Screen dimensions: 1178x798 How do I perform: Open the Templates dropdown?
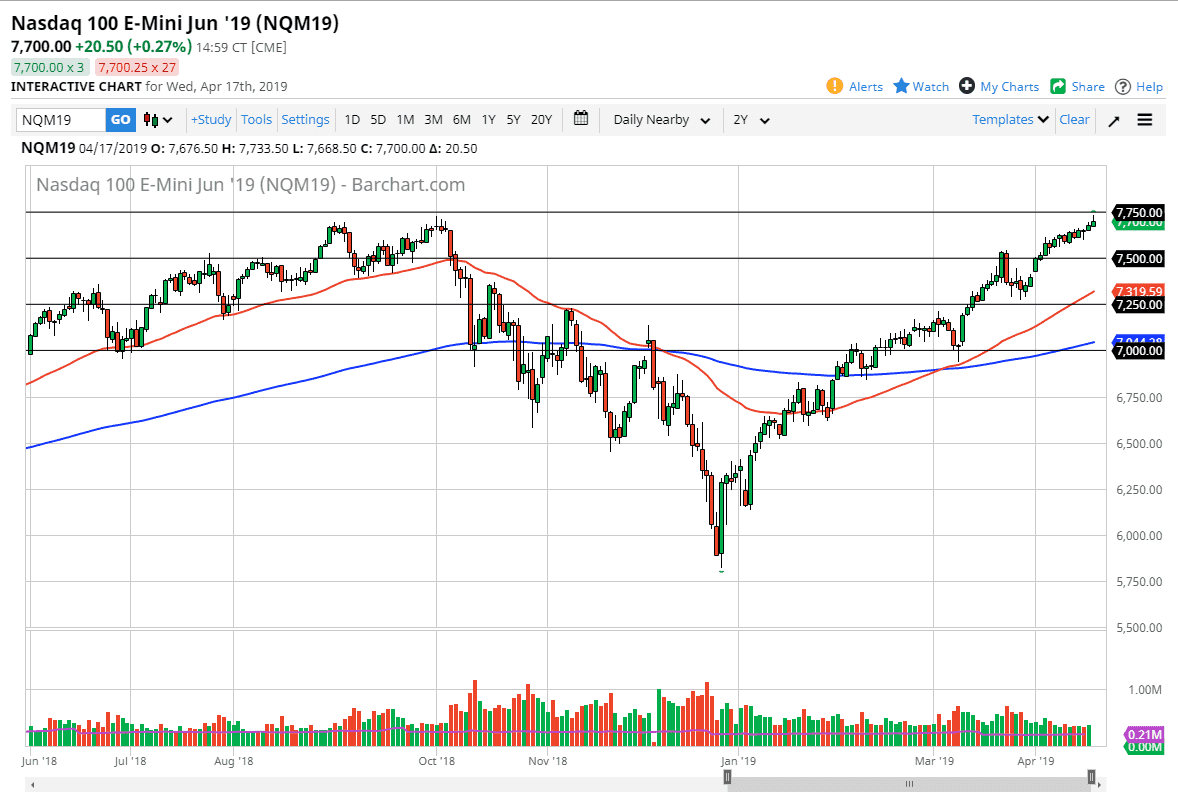pos(1009,119)
